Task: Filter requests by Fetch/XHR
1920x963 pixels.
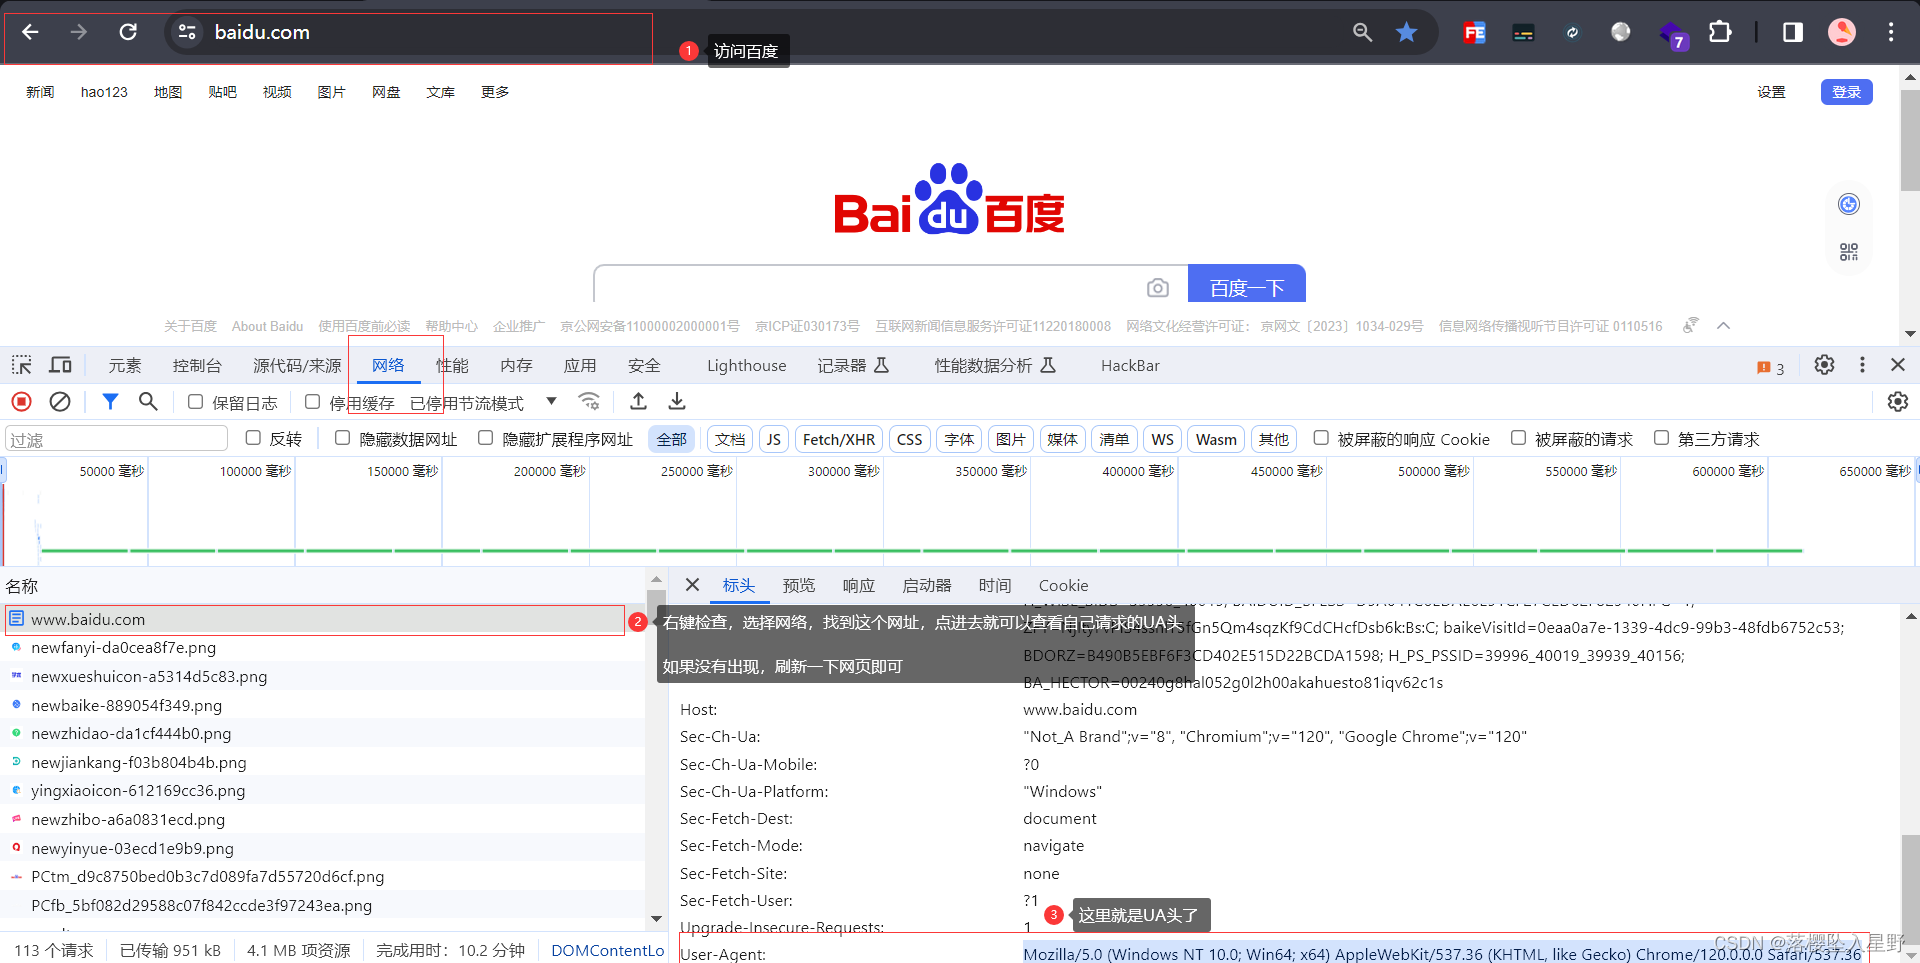Action: pyautogui.click(x=838, y=439)
